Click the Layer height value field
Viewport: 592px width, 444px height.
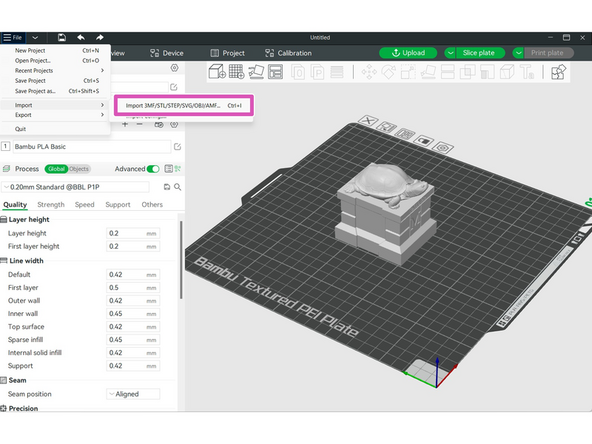click(133, 233)
